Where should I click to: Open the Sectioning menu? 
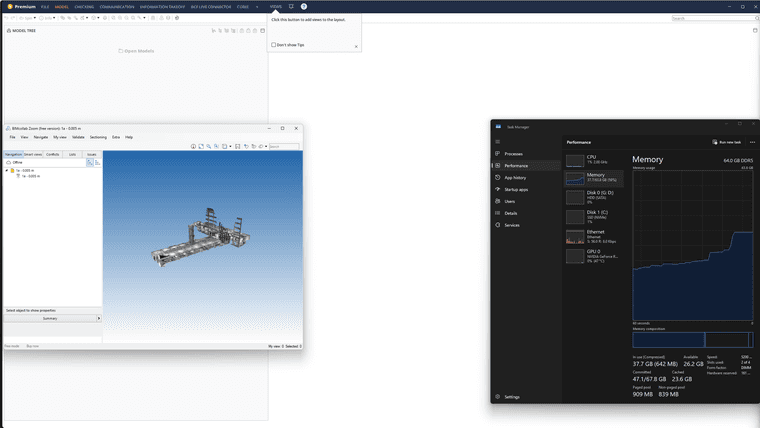click(98, 137)
